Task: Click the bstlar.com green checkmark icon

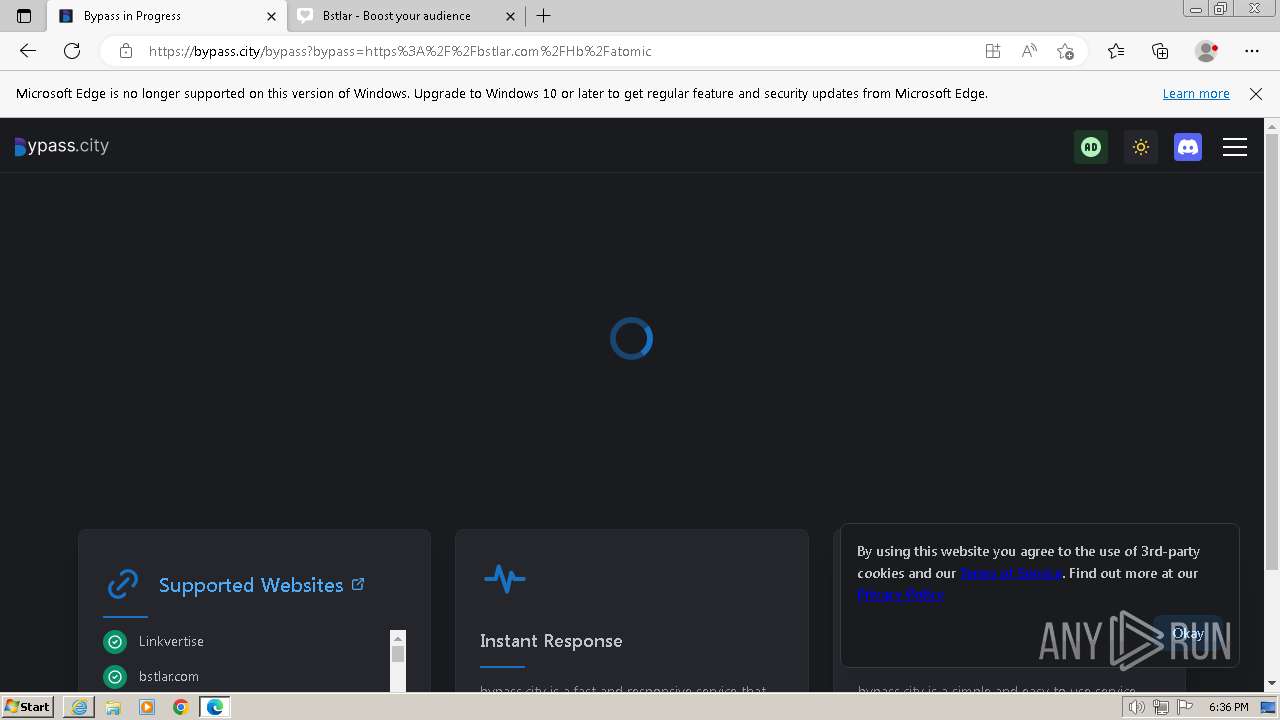Action: click(x=115, y=677)
